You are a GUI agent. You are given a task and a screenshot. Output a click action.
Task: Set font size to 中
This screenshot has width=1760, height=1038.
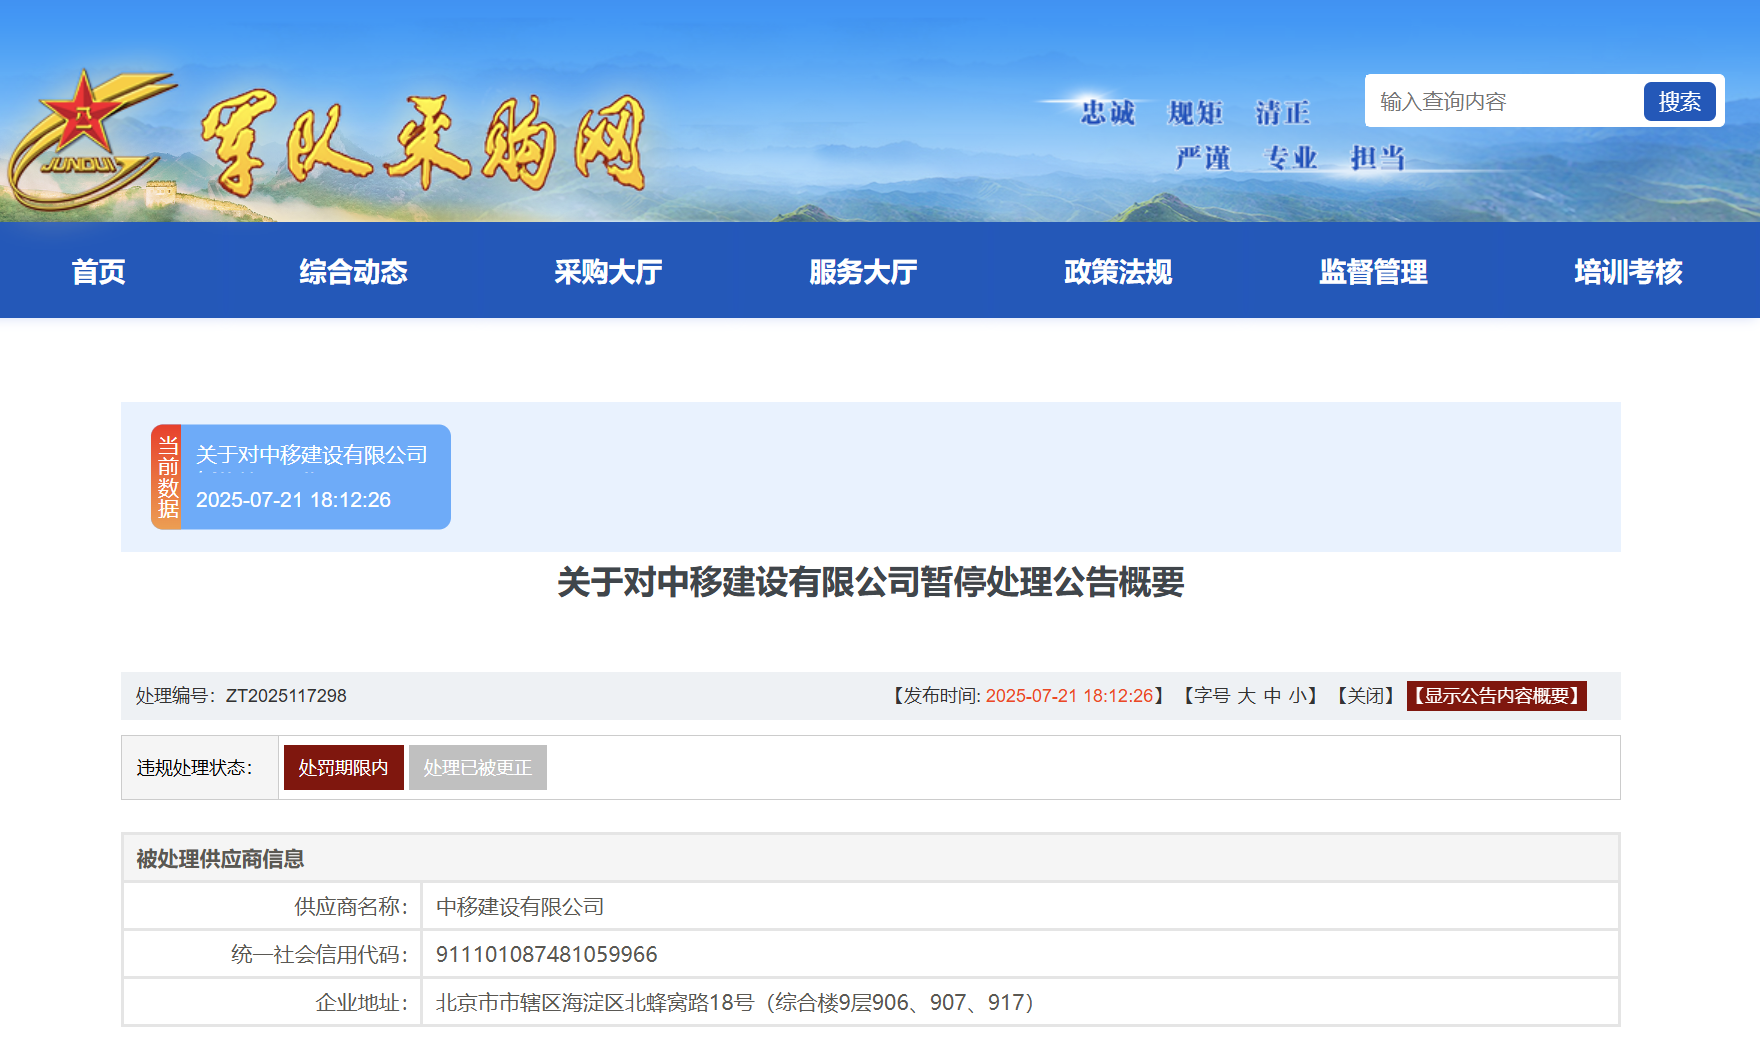pyautogui.click(x=1272, y=695)
